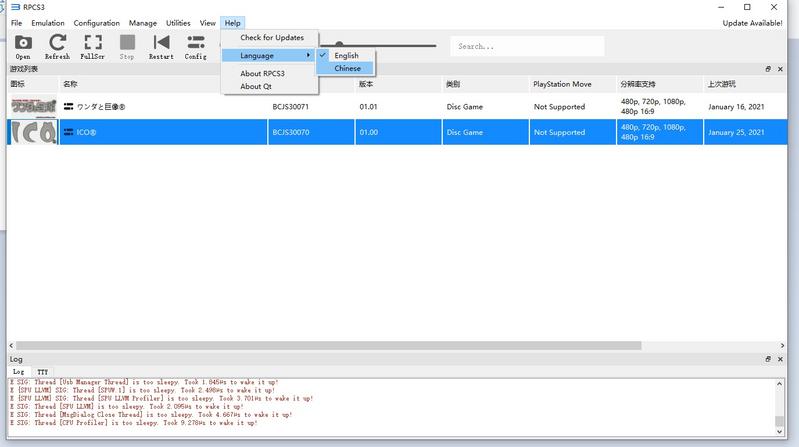Close the Help menu

tap(232, 23)
